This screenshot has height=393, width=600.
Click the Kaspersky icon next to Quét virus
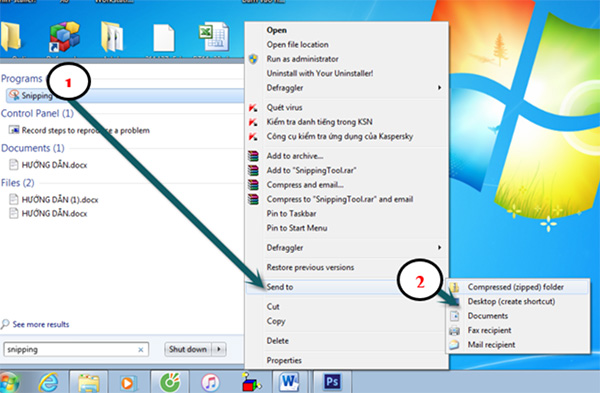(253, 108)
